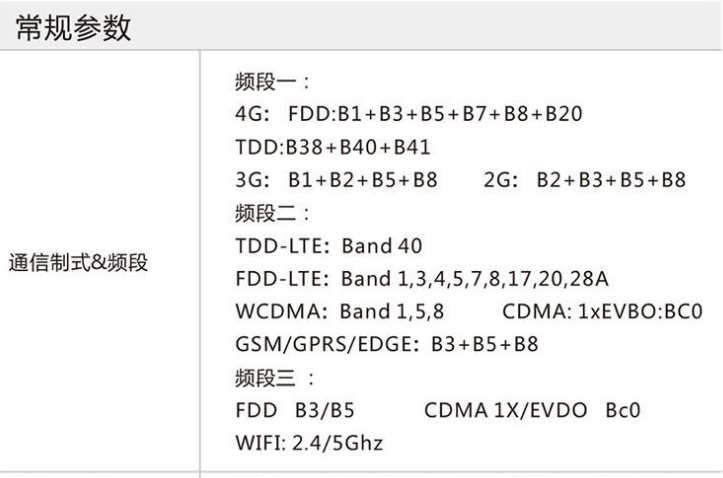Click the 4G label in 频段一
The height and width of the screenshot is (478, 723).
click(x=252, y=114)
